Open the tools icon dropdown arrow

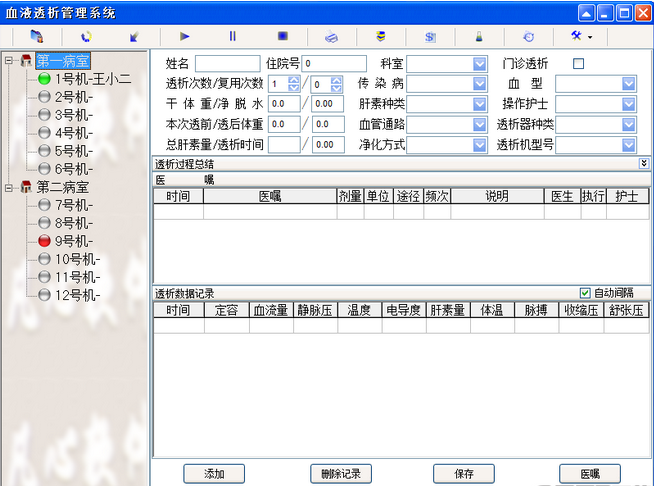[x=590, y=37]
